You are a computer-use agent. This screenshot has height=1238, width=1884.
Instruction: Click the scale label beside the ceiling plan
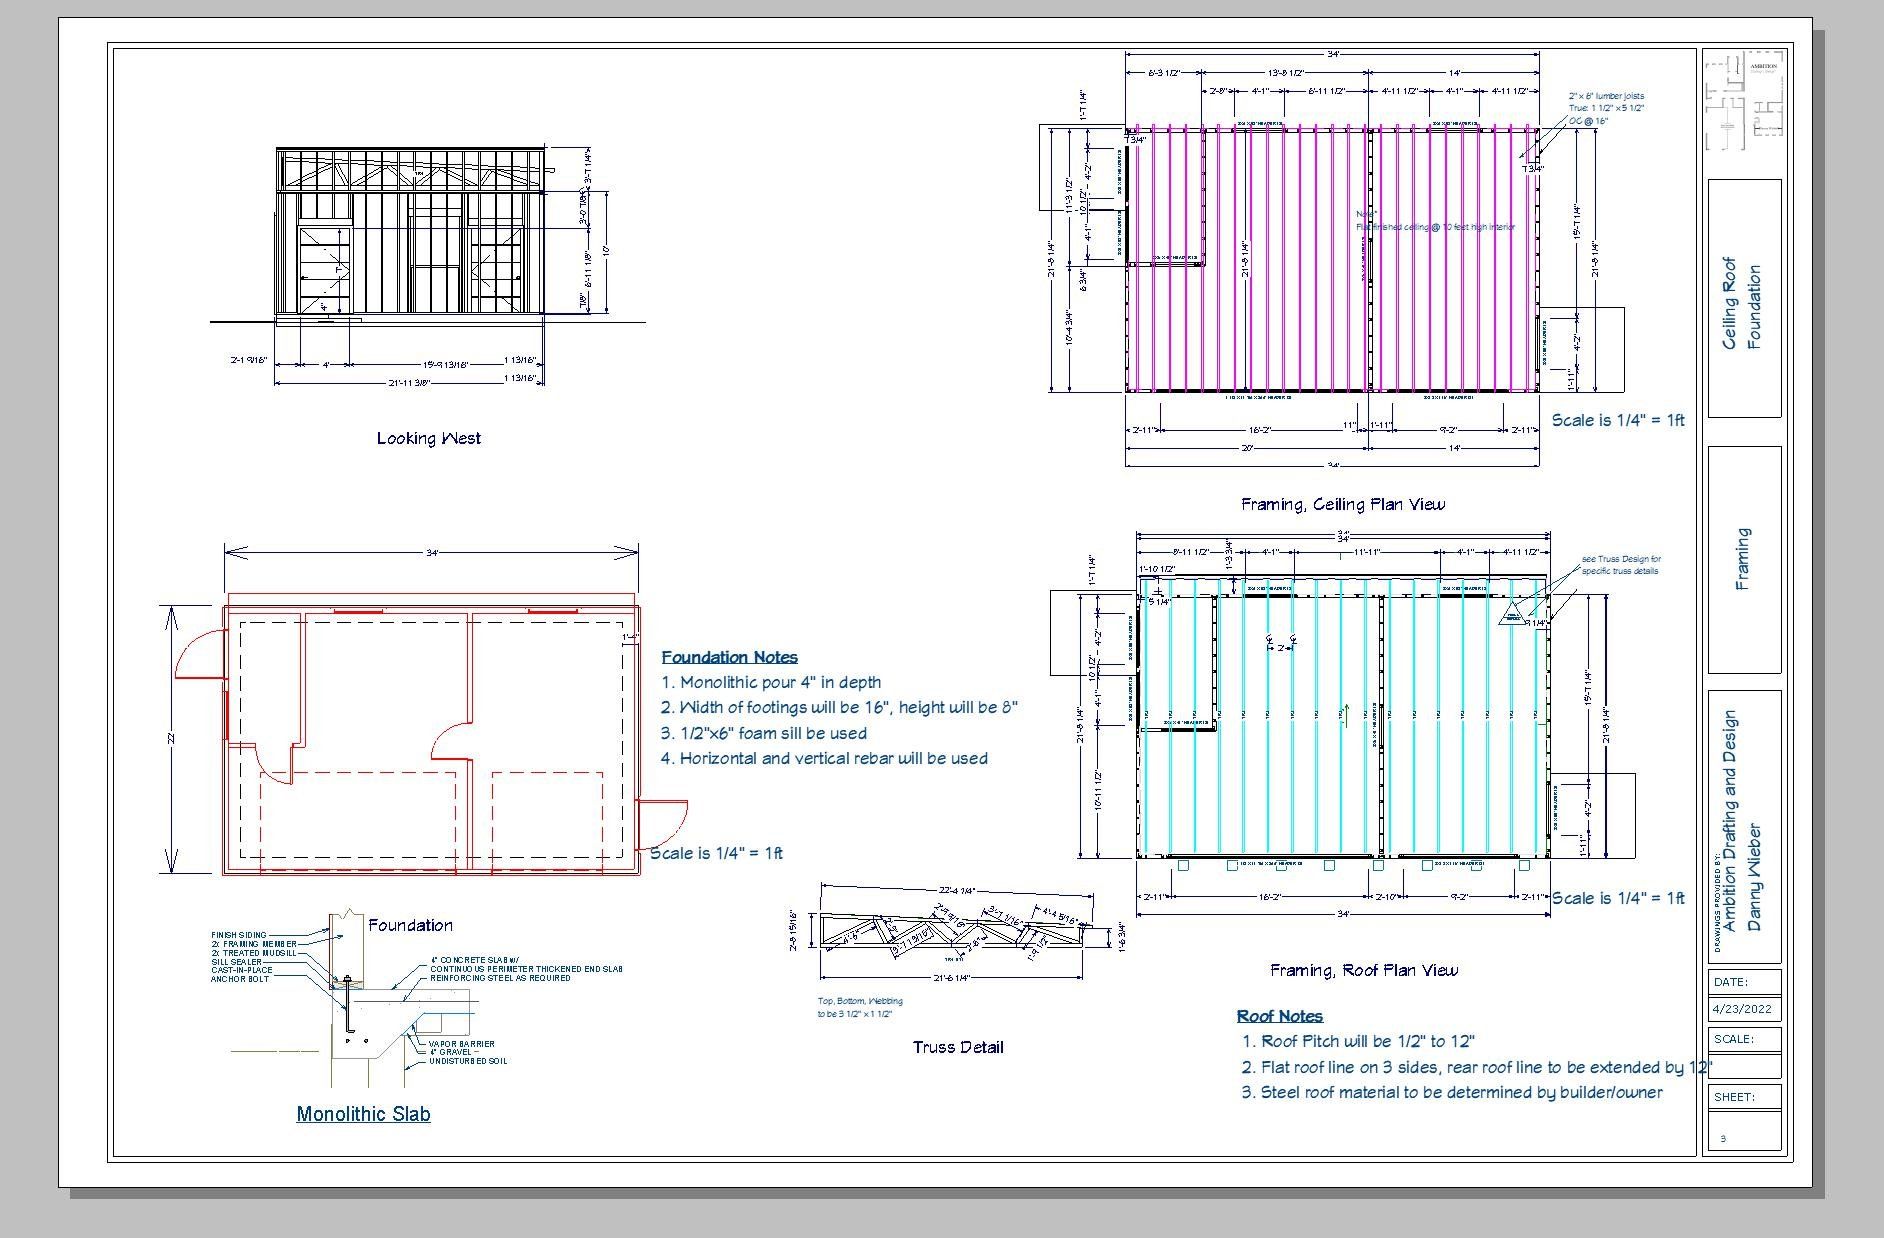[1618, 420]
